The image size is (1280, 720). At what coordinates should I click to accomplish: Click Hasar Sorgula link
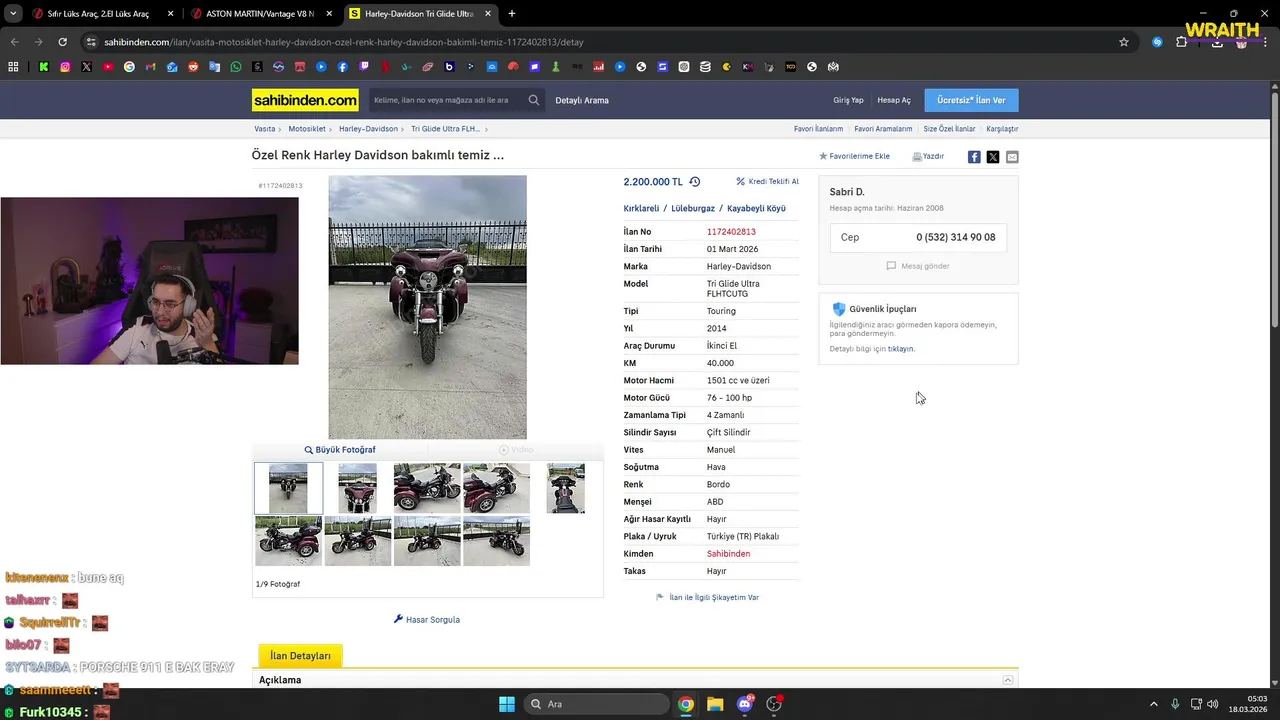coord(427,620)
